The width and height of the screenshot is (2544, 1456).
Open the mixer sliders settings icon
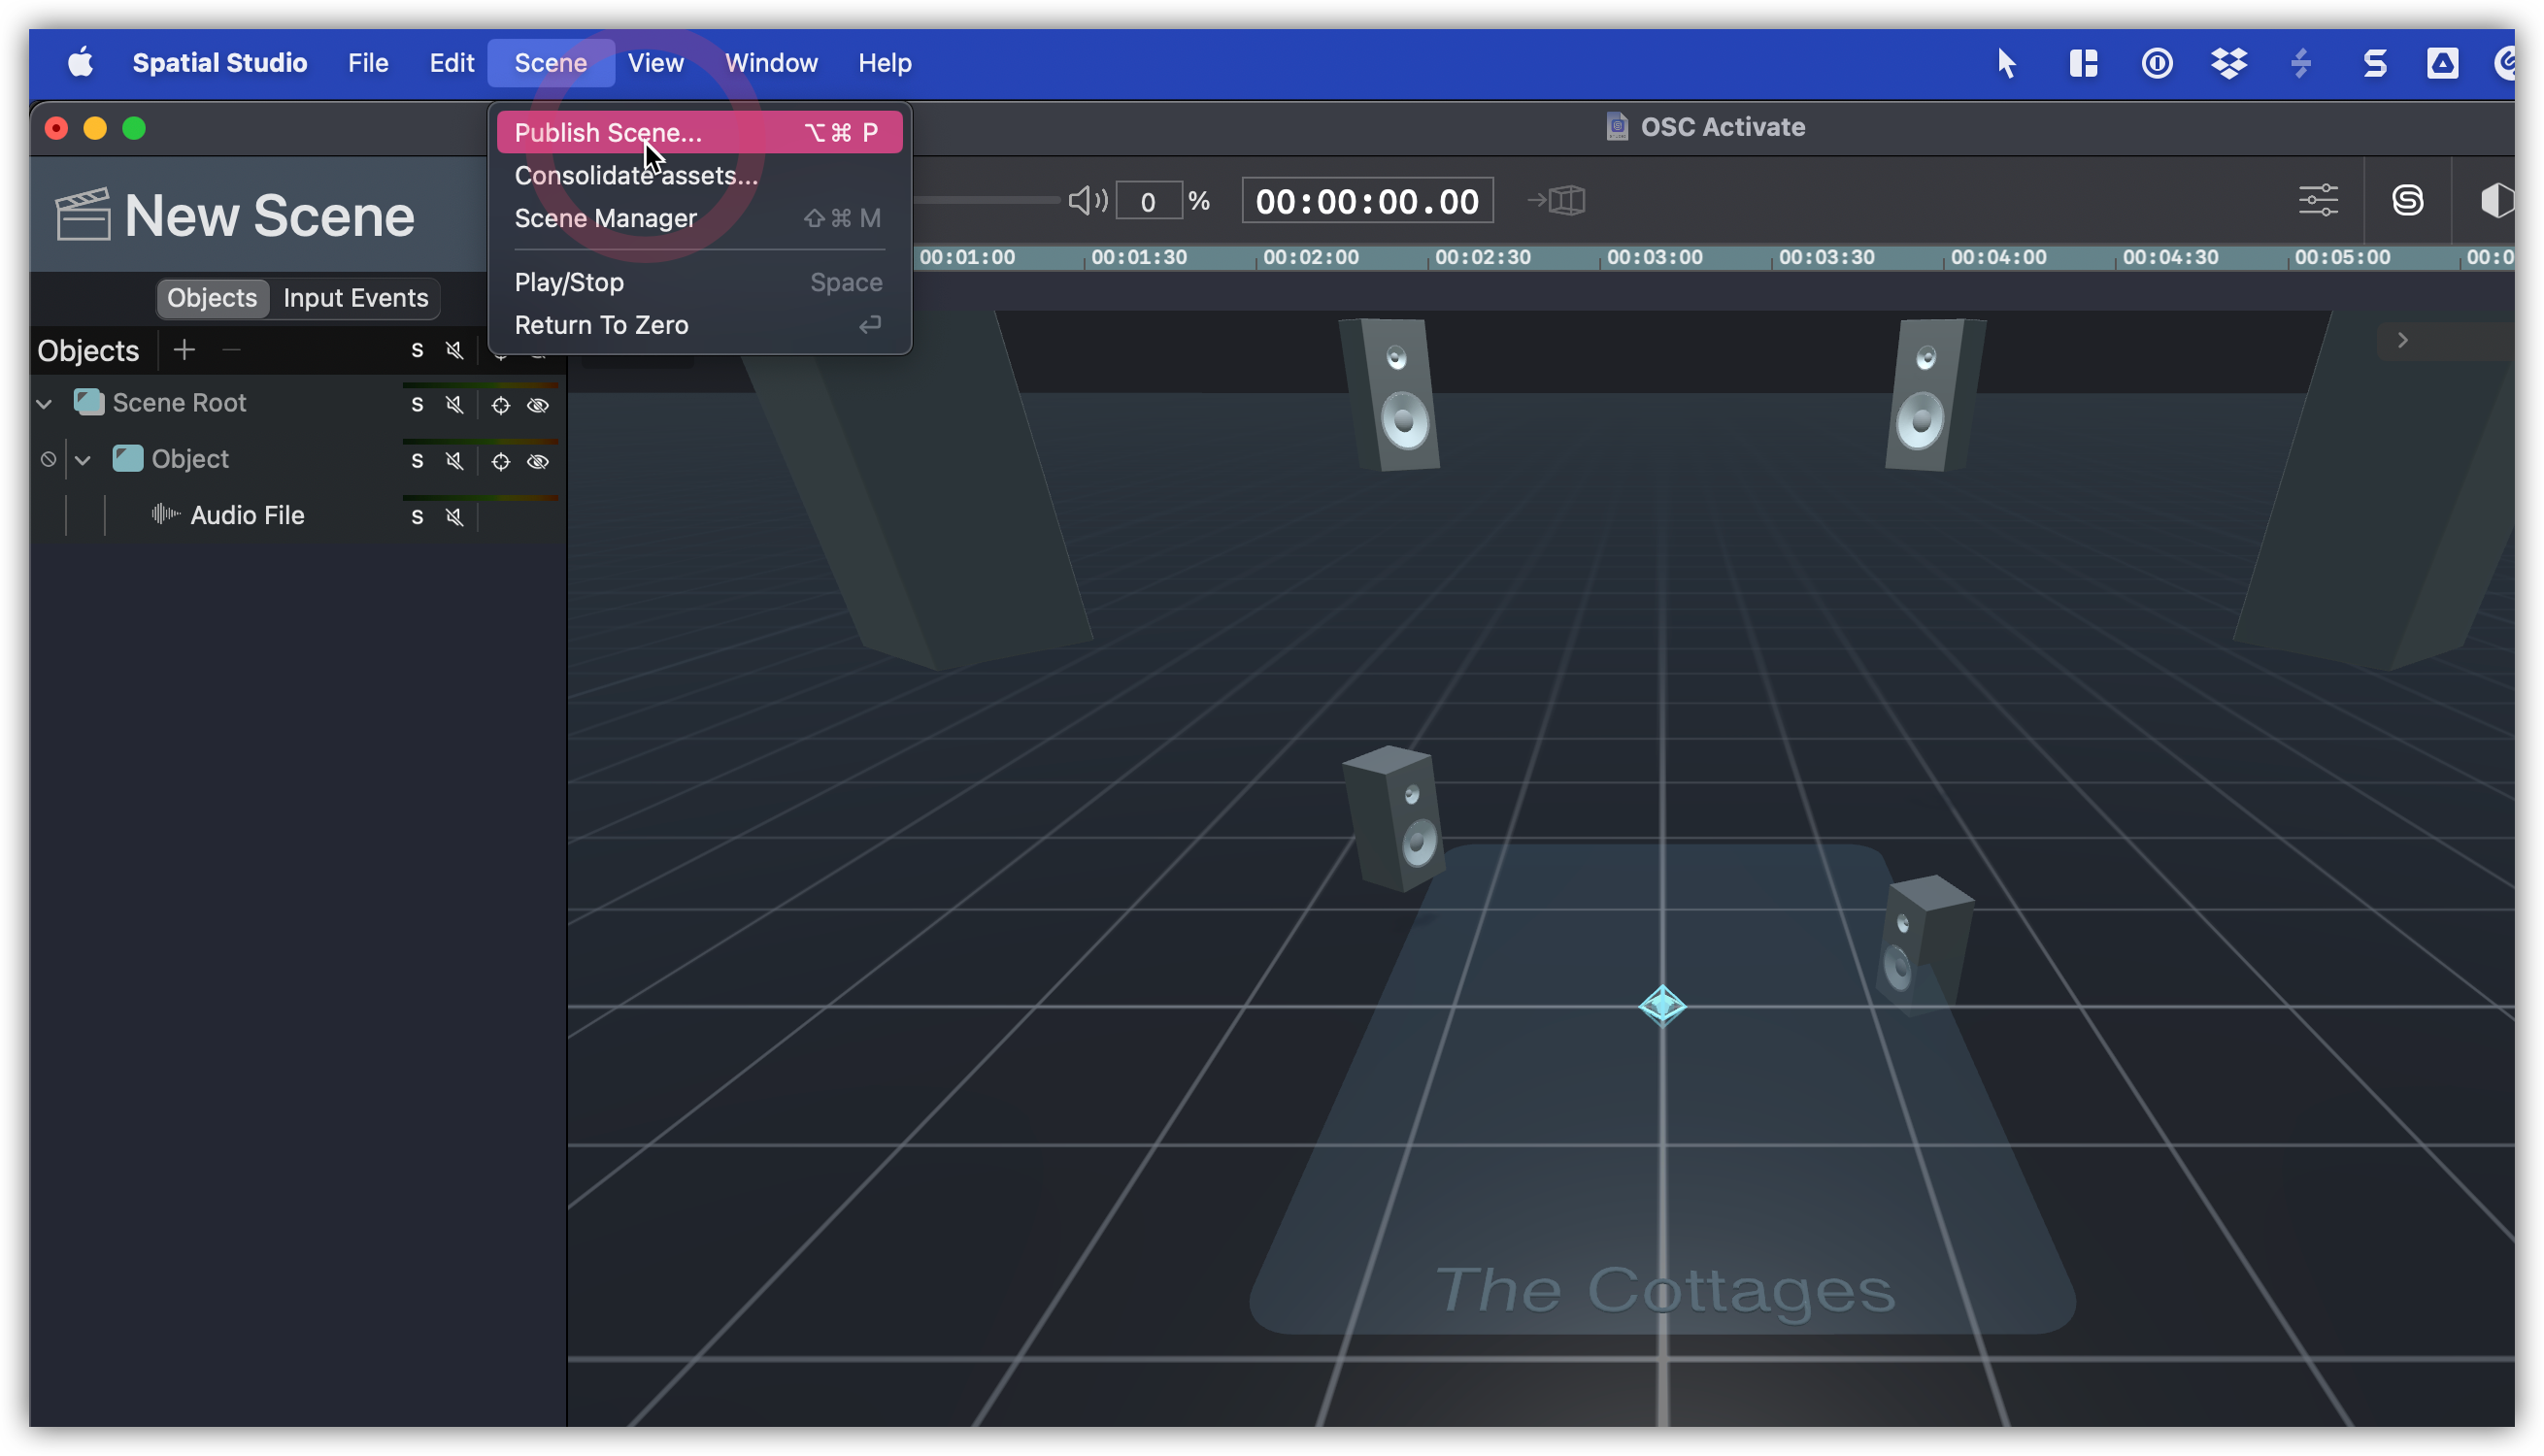click(x=2317, y=200)
